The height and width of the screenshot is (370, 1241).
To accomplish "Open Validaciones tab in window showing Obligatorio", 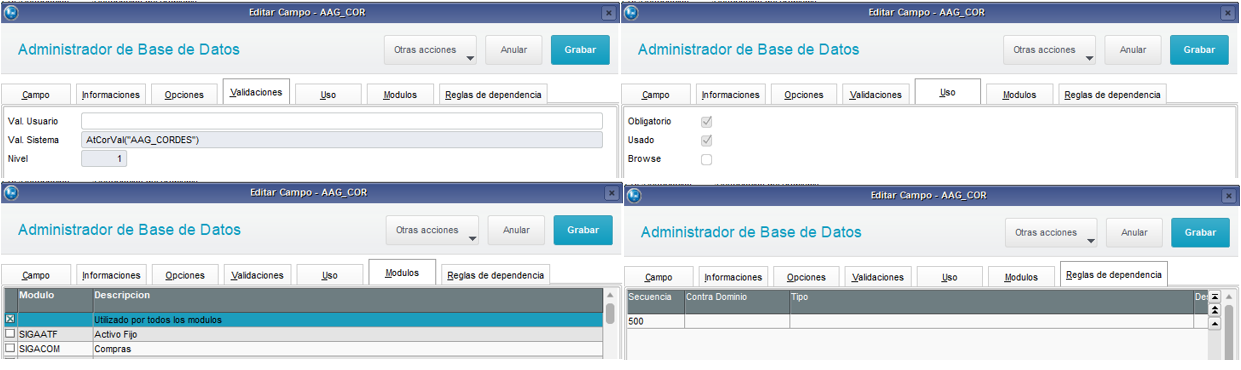I will (x=876, y=95).
